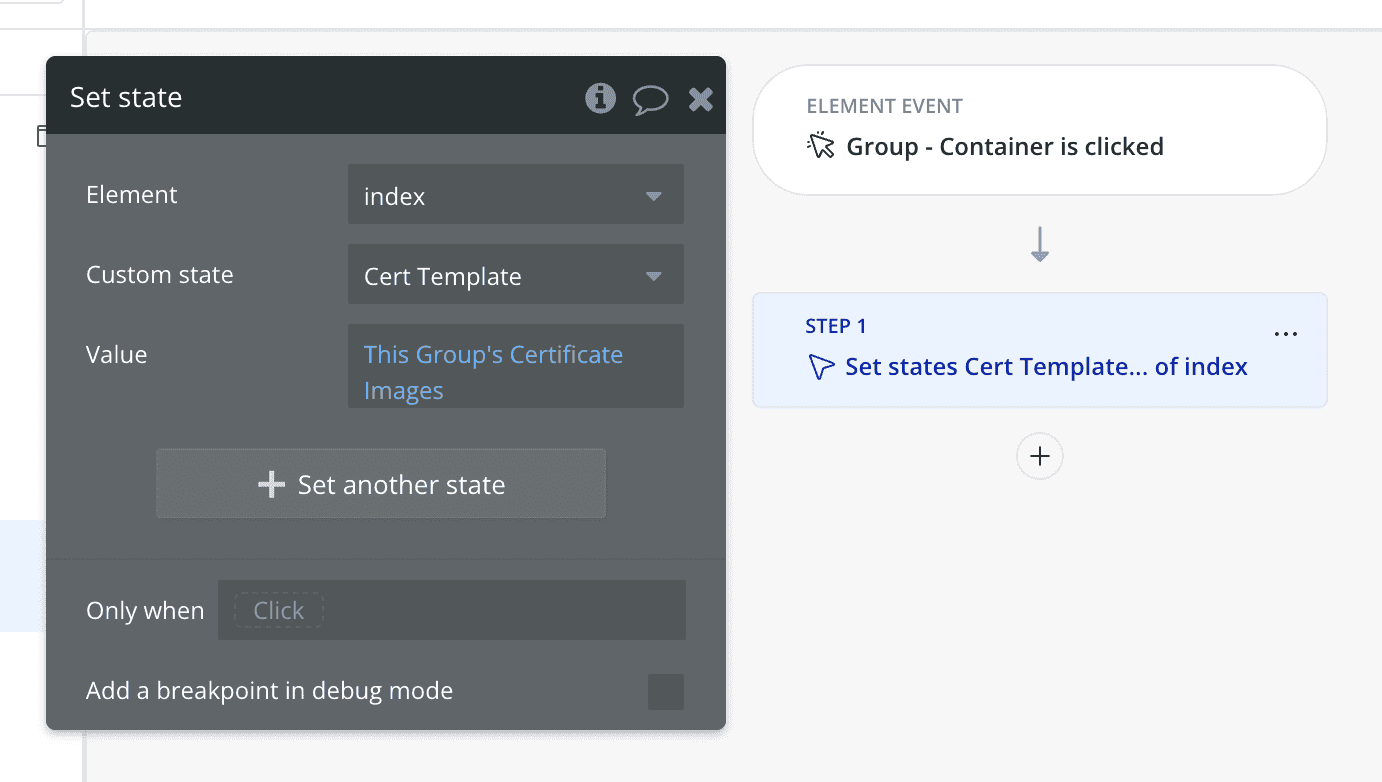Click the Only when condition field
The height and width of the screenshot is (782, 1382).
coord(452,610)
